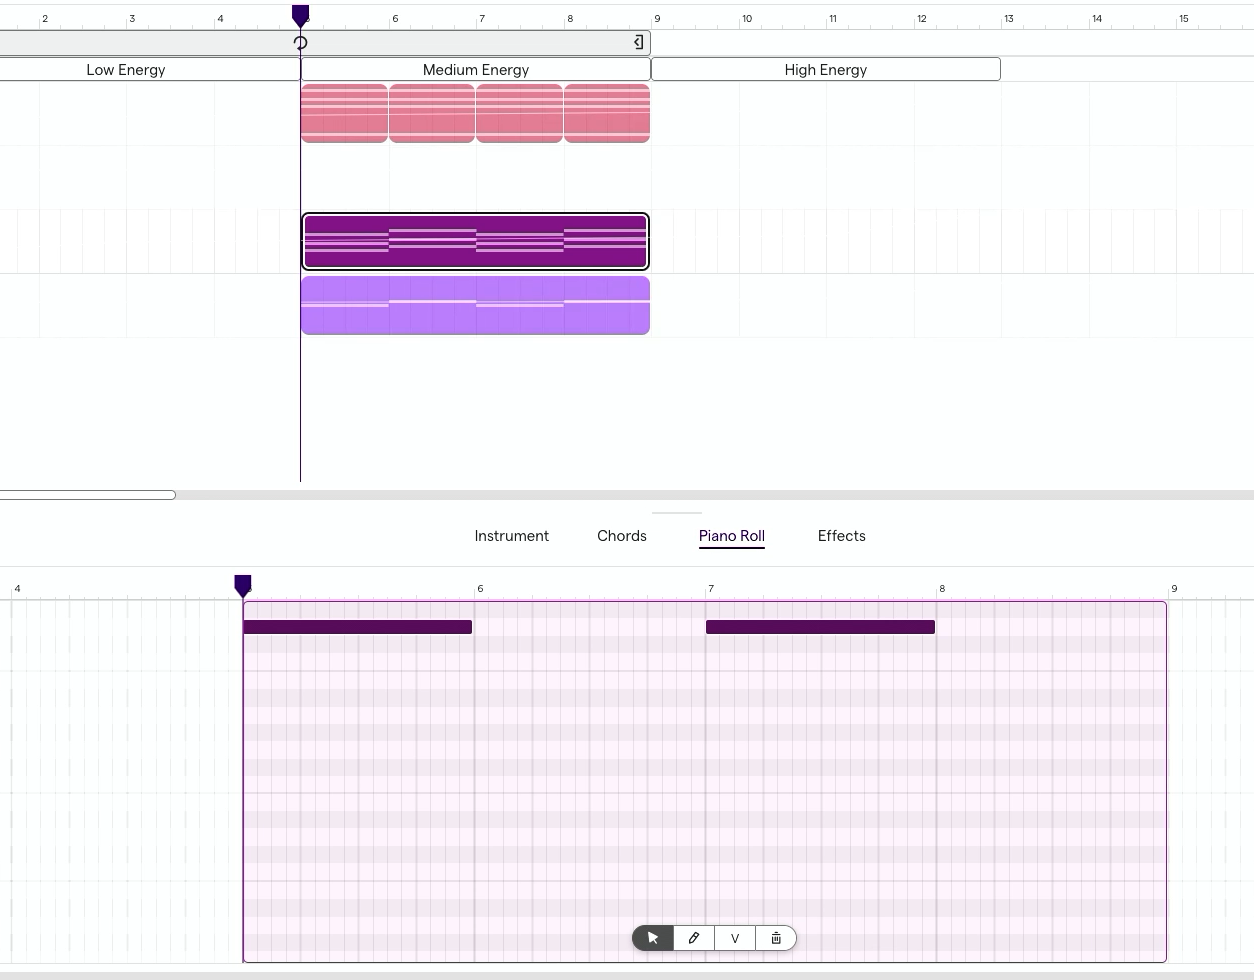
Task: Click the loop end bracket handle
Action: (639, 42)
